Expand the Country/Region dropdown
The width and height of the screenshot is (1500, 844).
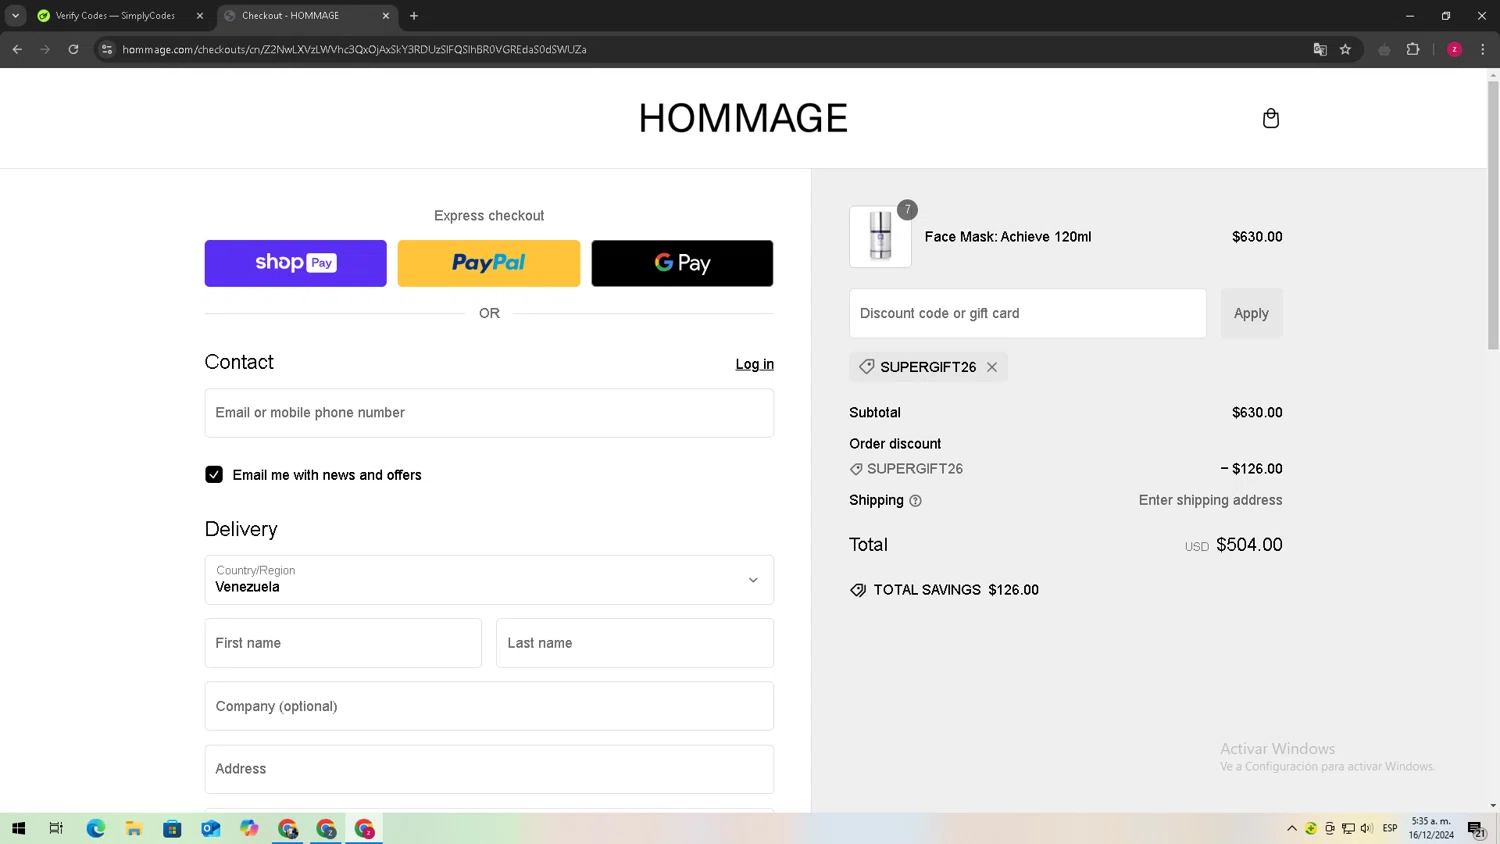pyautogui.click(x=489, y=580)
